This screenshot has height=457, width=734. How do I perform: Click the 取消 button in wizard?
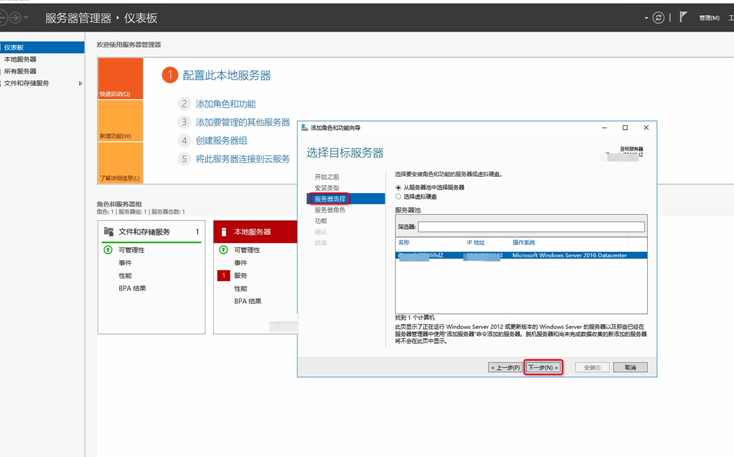tap(630, 368)
